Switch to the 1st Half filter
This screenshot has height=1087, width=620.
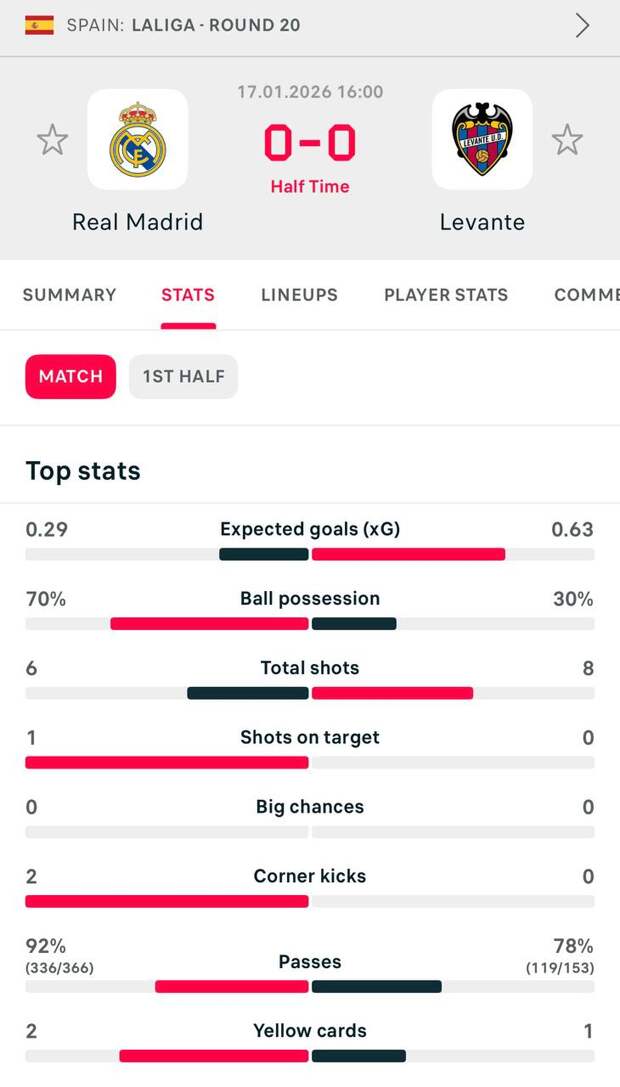[183, 377]
